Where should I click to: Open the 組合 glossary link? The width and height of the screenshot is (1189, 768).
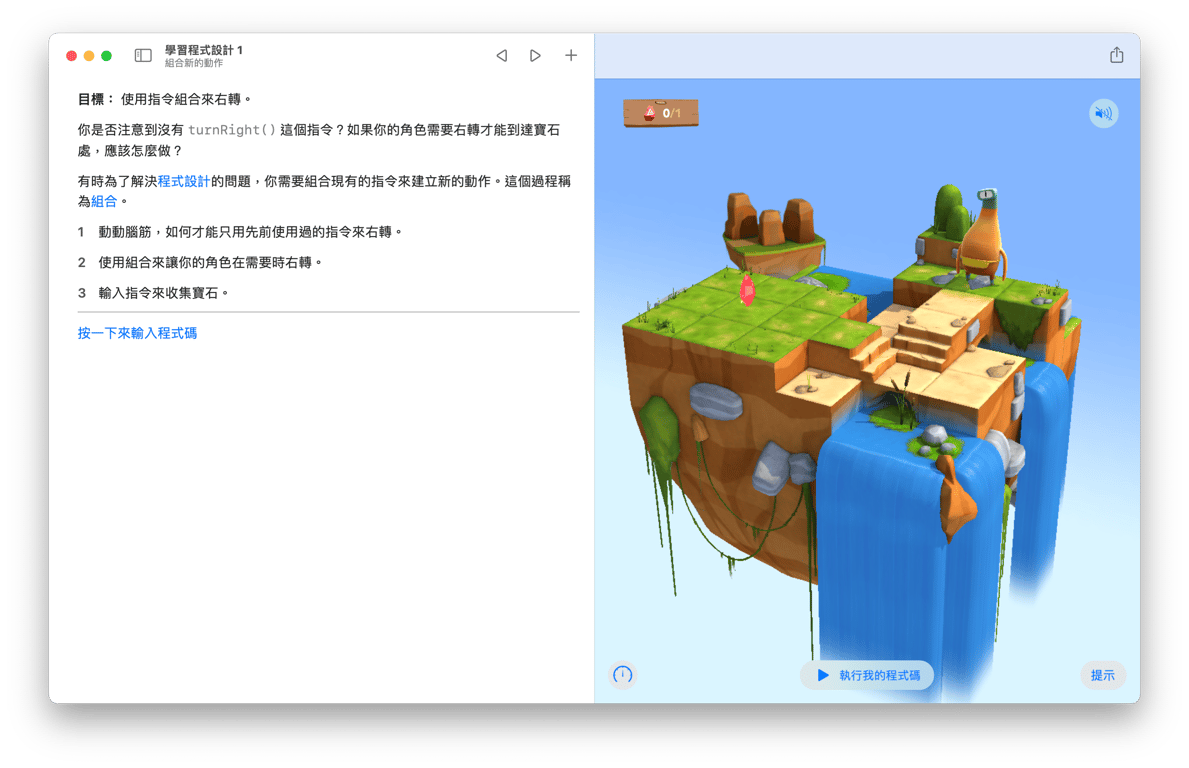pyautogui.click(x=104, y=201)
